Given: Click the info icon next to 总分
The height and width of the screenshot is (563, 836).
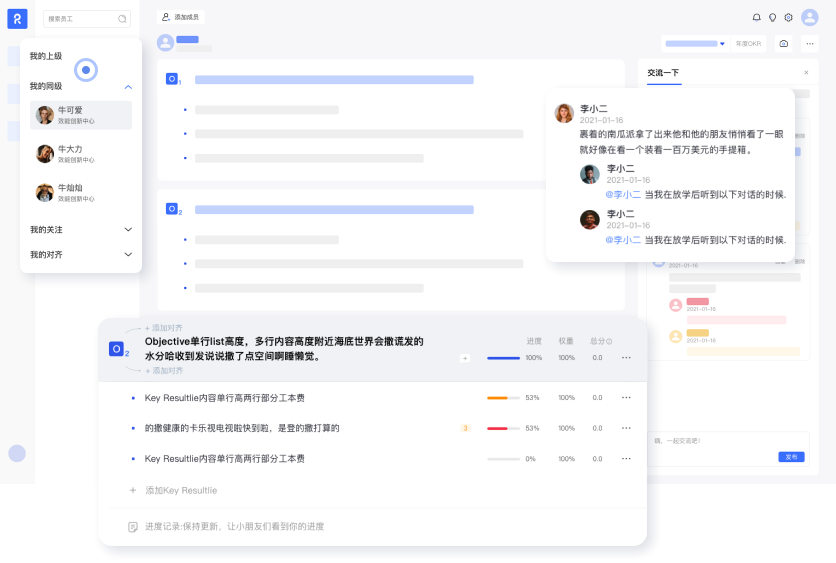Looking at the screenshot, I should [609, 341].
